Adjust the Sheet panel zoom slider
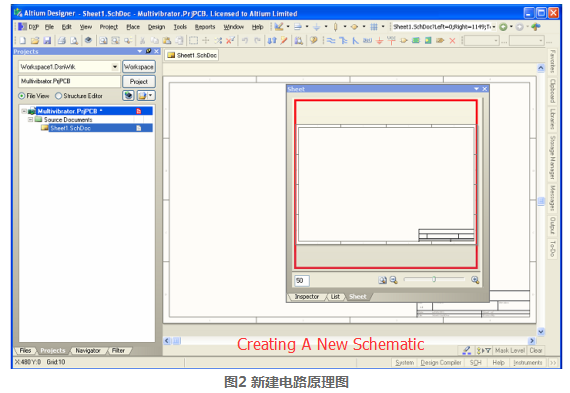570x393 pixels. [x=434, y=280]
